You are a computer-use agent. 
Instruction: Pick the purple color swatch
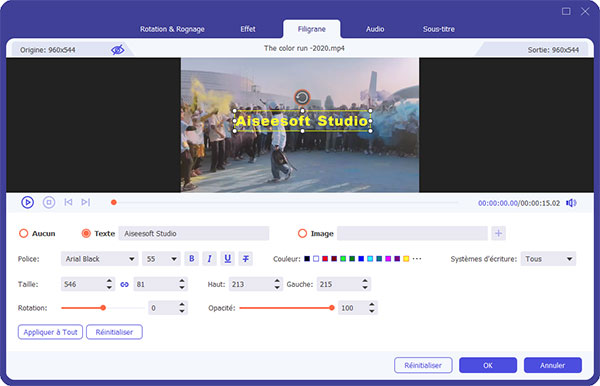397,259
